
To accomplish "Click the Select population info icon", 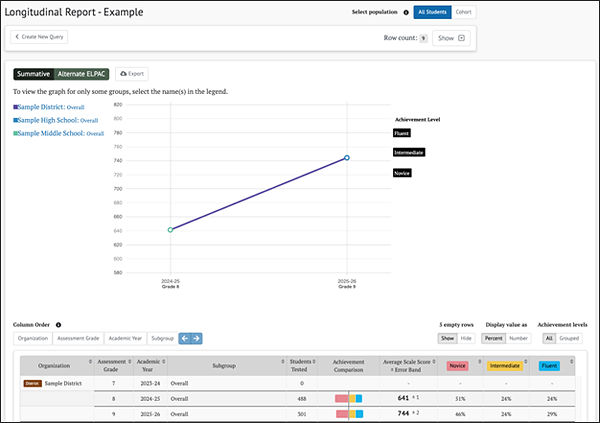I will pos(406,12).
